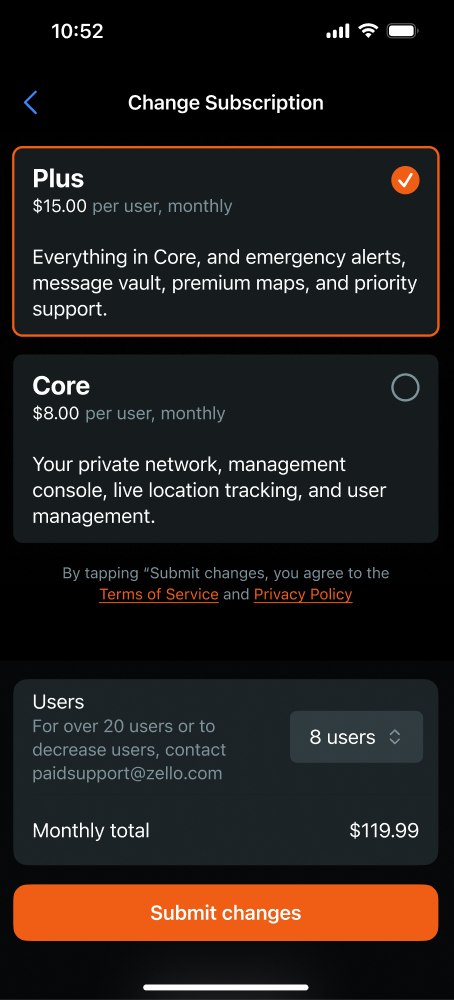This screenshot has height=1000, width=454.
Task: Go back using the blue chevron arrow
Action: click(x=31, y=103)
